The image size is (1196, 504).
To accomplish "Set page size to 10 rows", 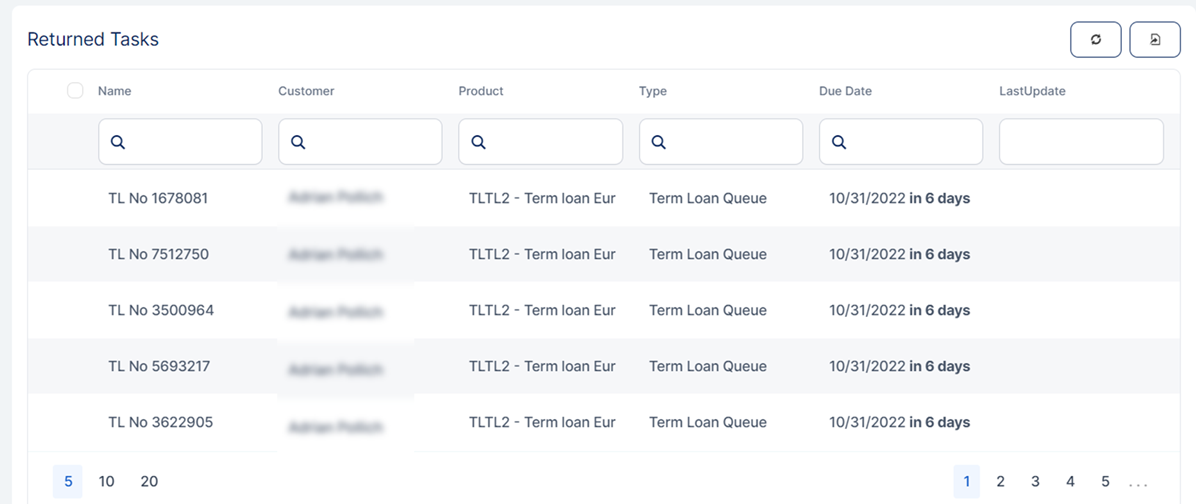I will tap(107, 481).
